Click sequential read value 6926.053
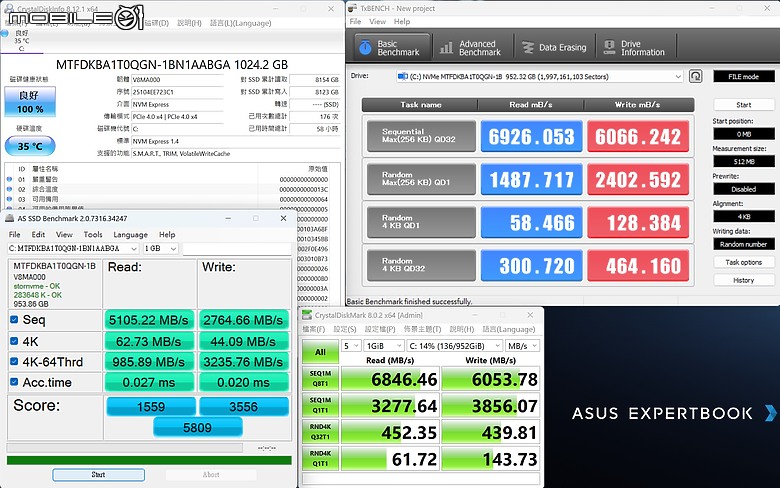 click(531, 136)
